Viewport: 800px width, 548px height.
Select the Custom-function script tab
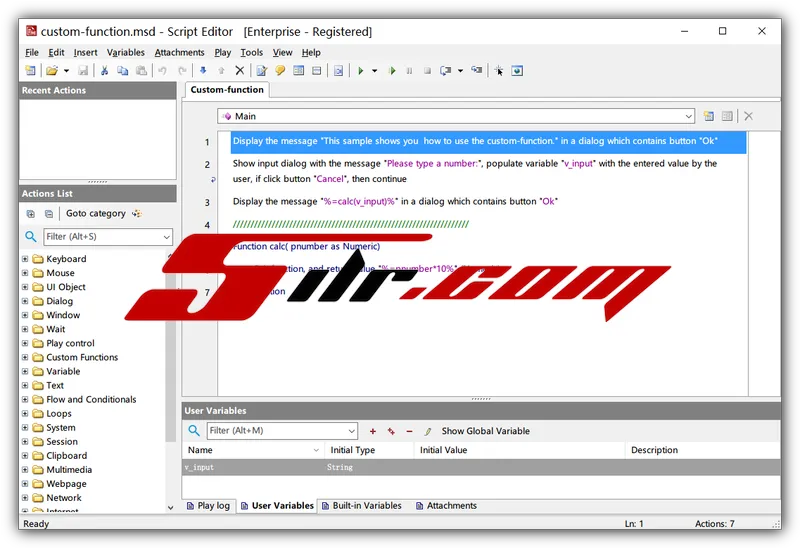click(x=227, y=90)
